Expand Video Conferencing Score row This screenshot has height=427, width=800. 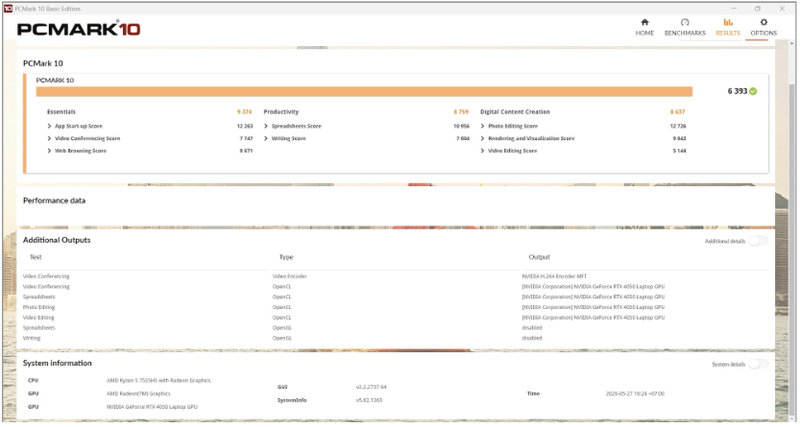49,138
